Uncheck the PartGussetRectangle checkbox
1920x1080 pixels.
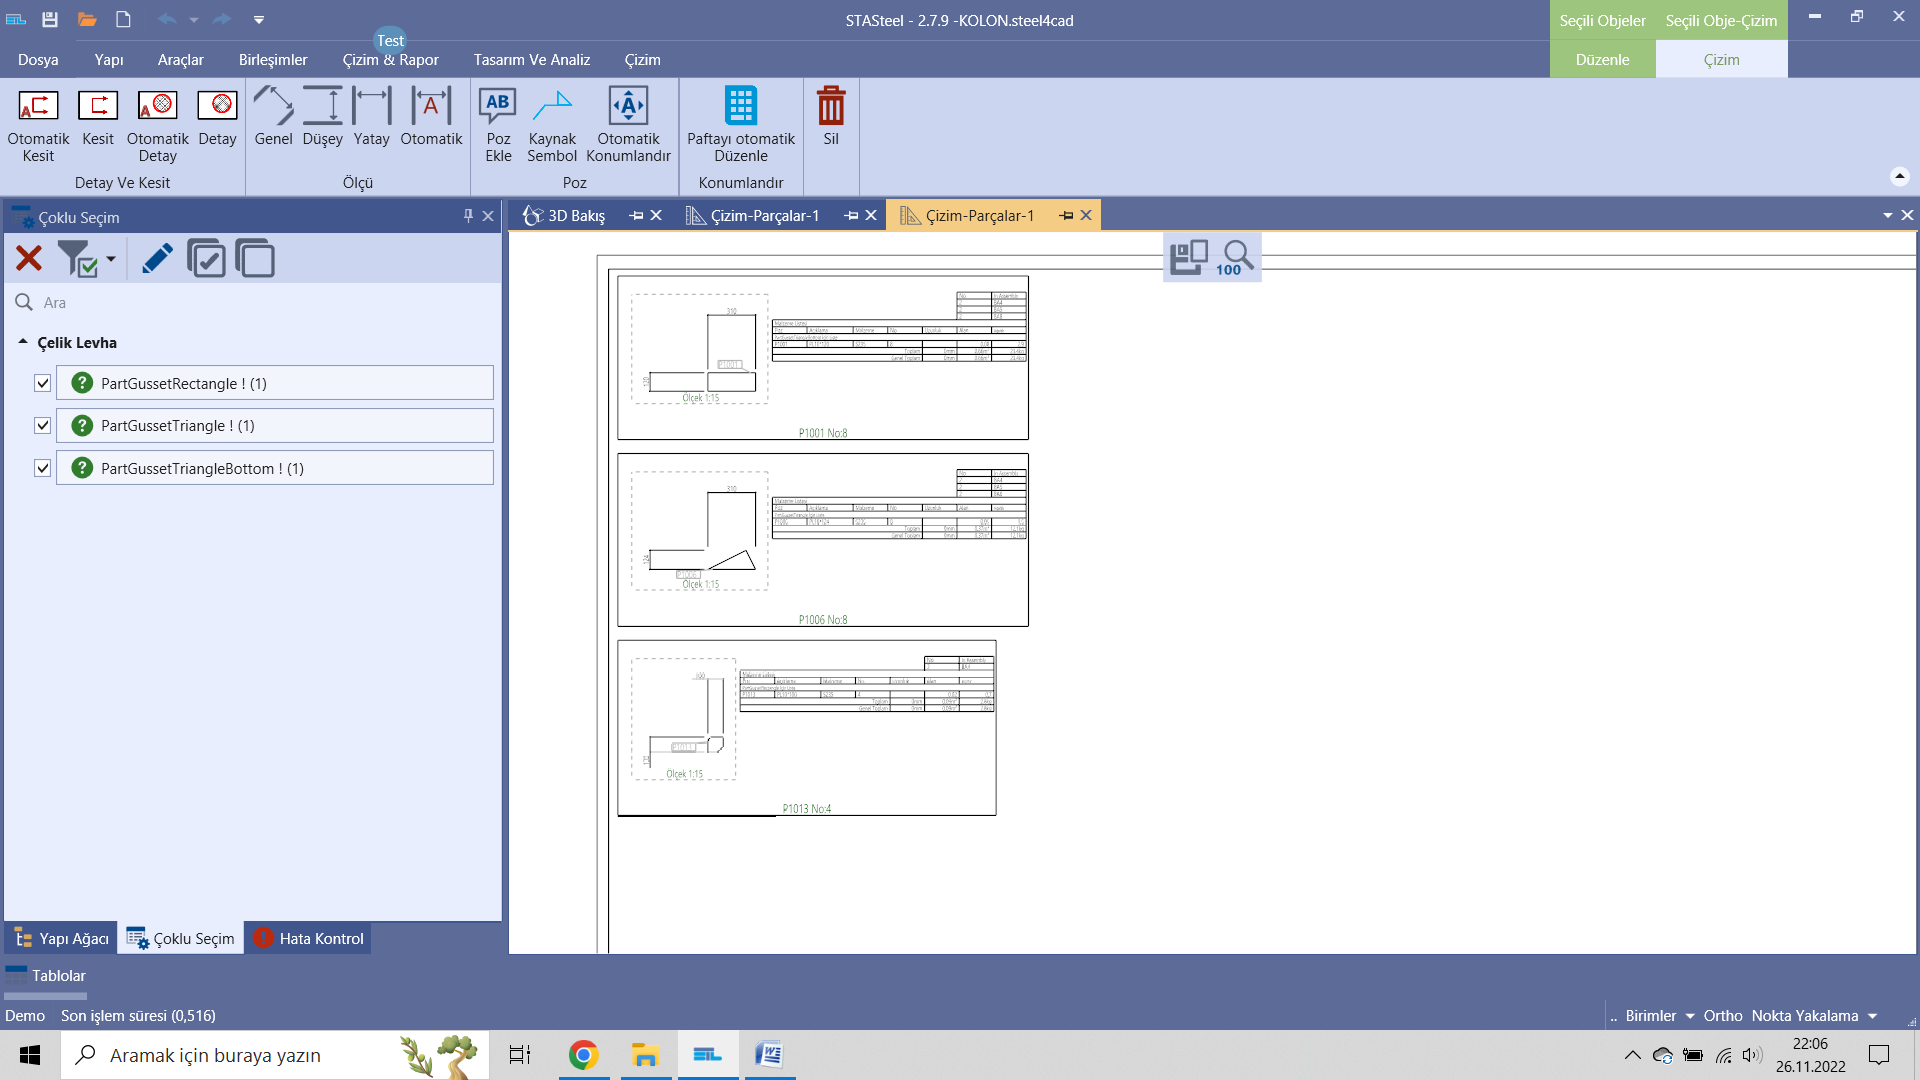[43, 383]
